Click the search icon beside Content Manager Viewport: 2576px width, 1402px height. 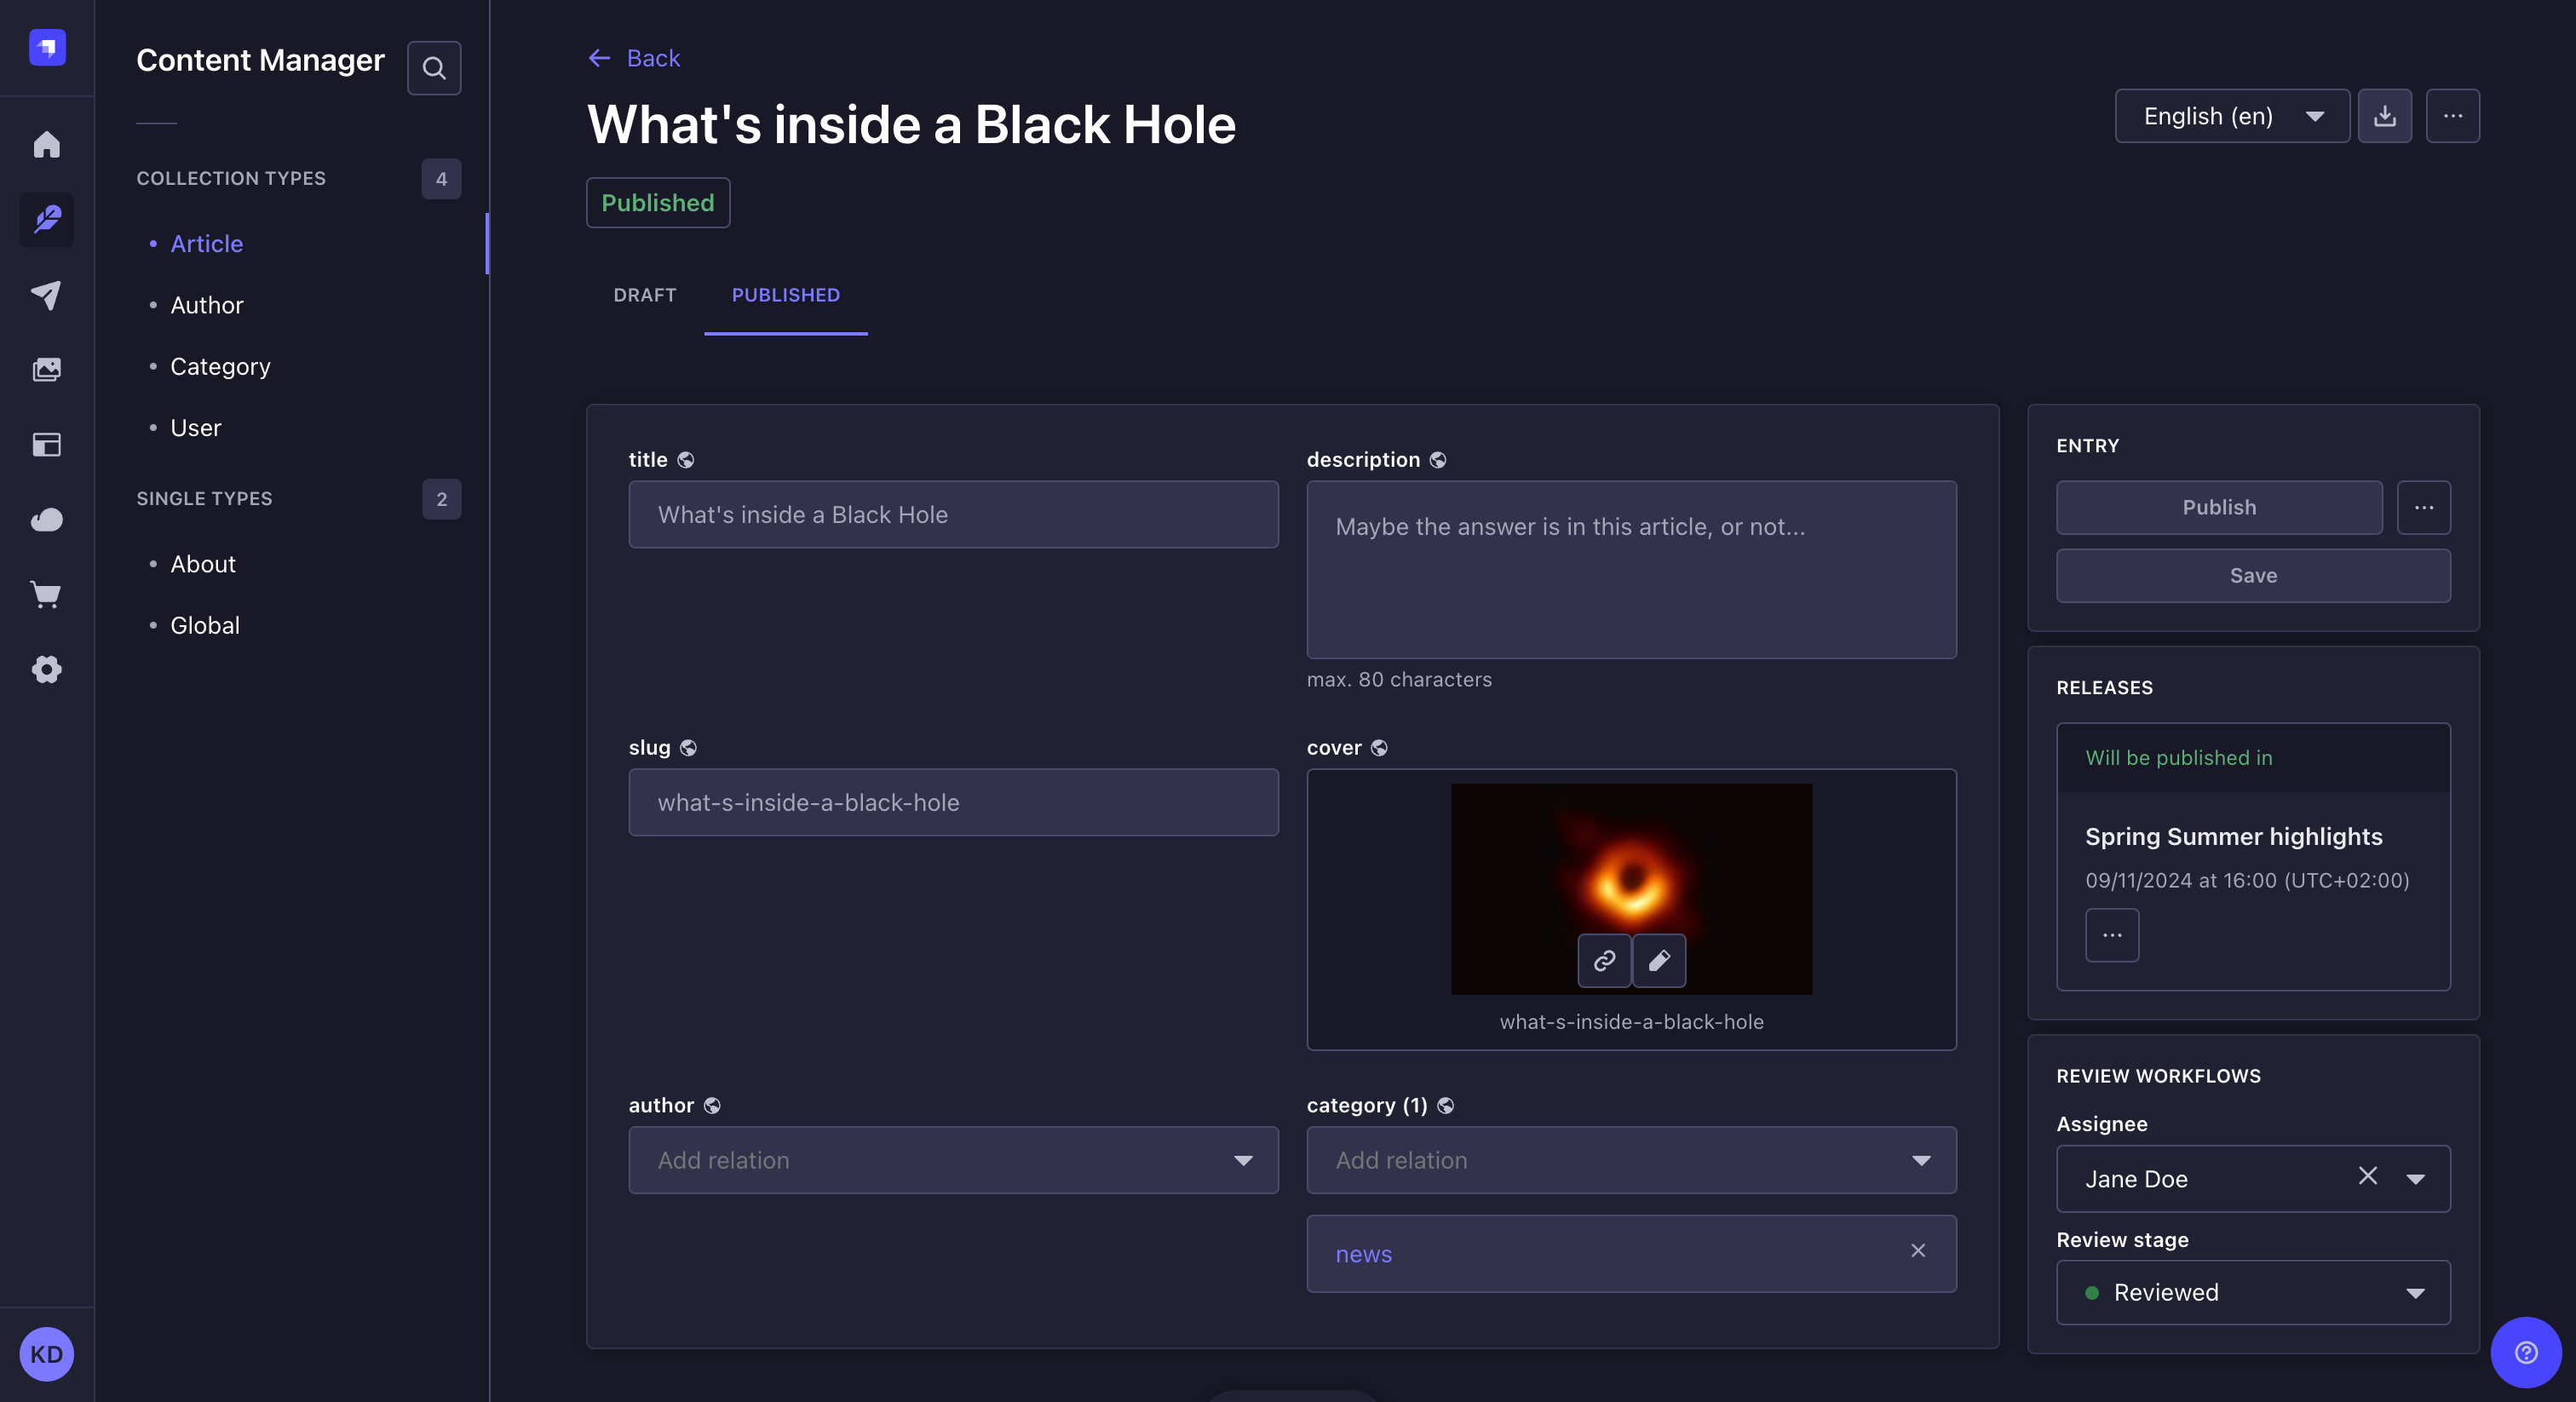pyautogui.click(x=433, y=68)
